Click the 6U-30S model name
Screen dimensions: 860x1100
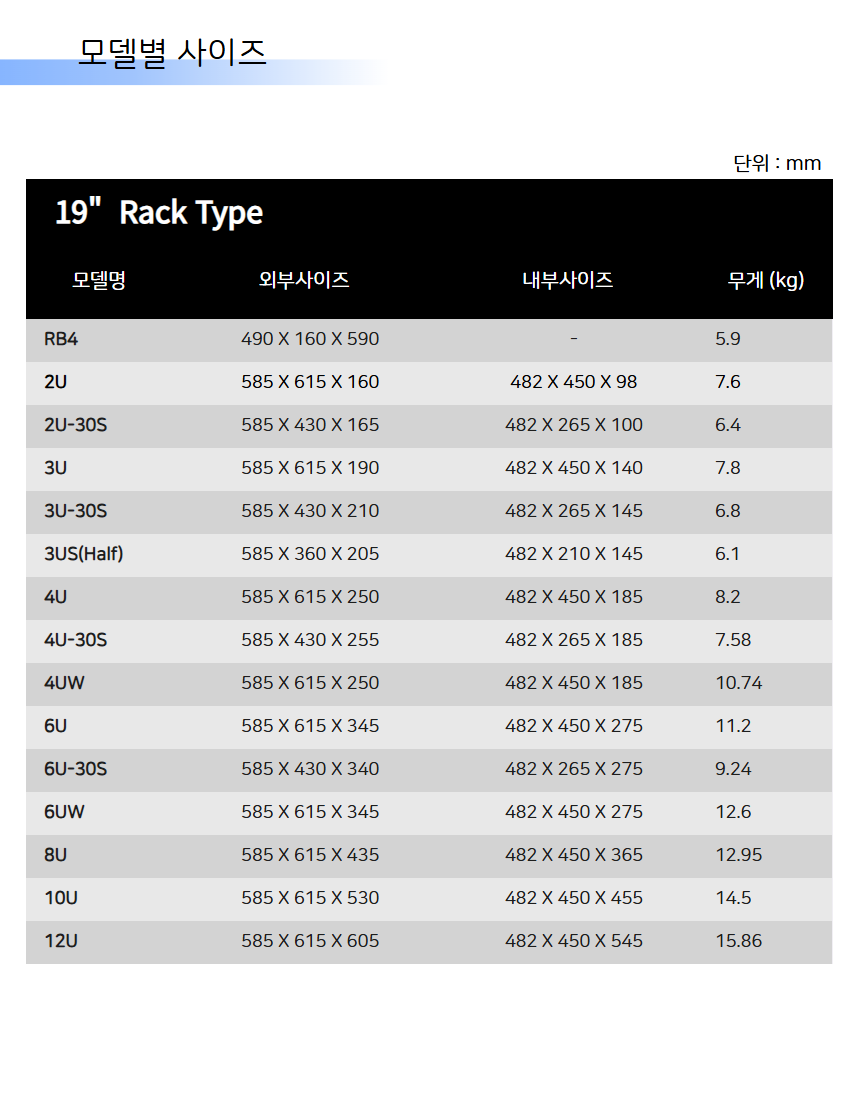pyautogui.click(x=76, y=769)
